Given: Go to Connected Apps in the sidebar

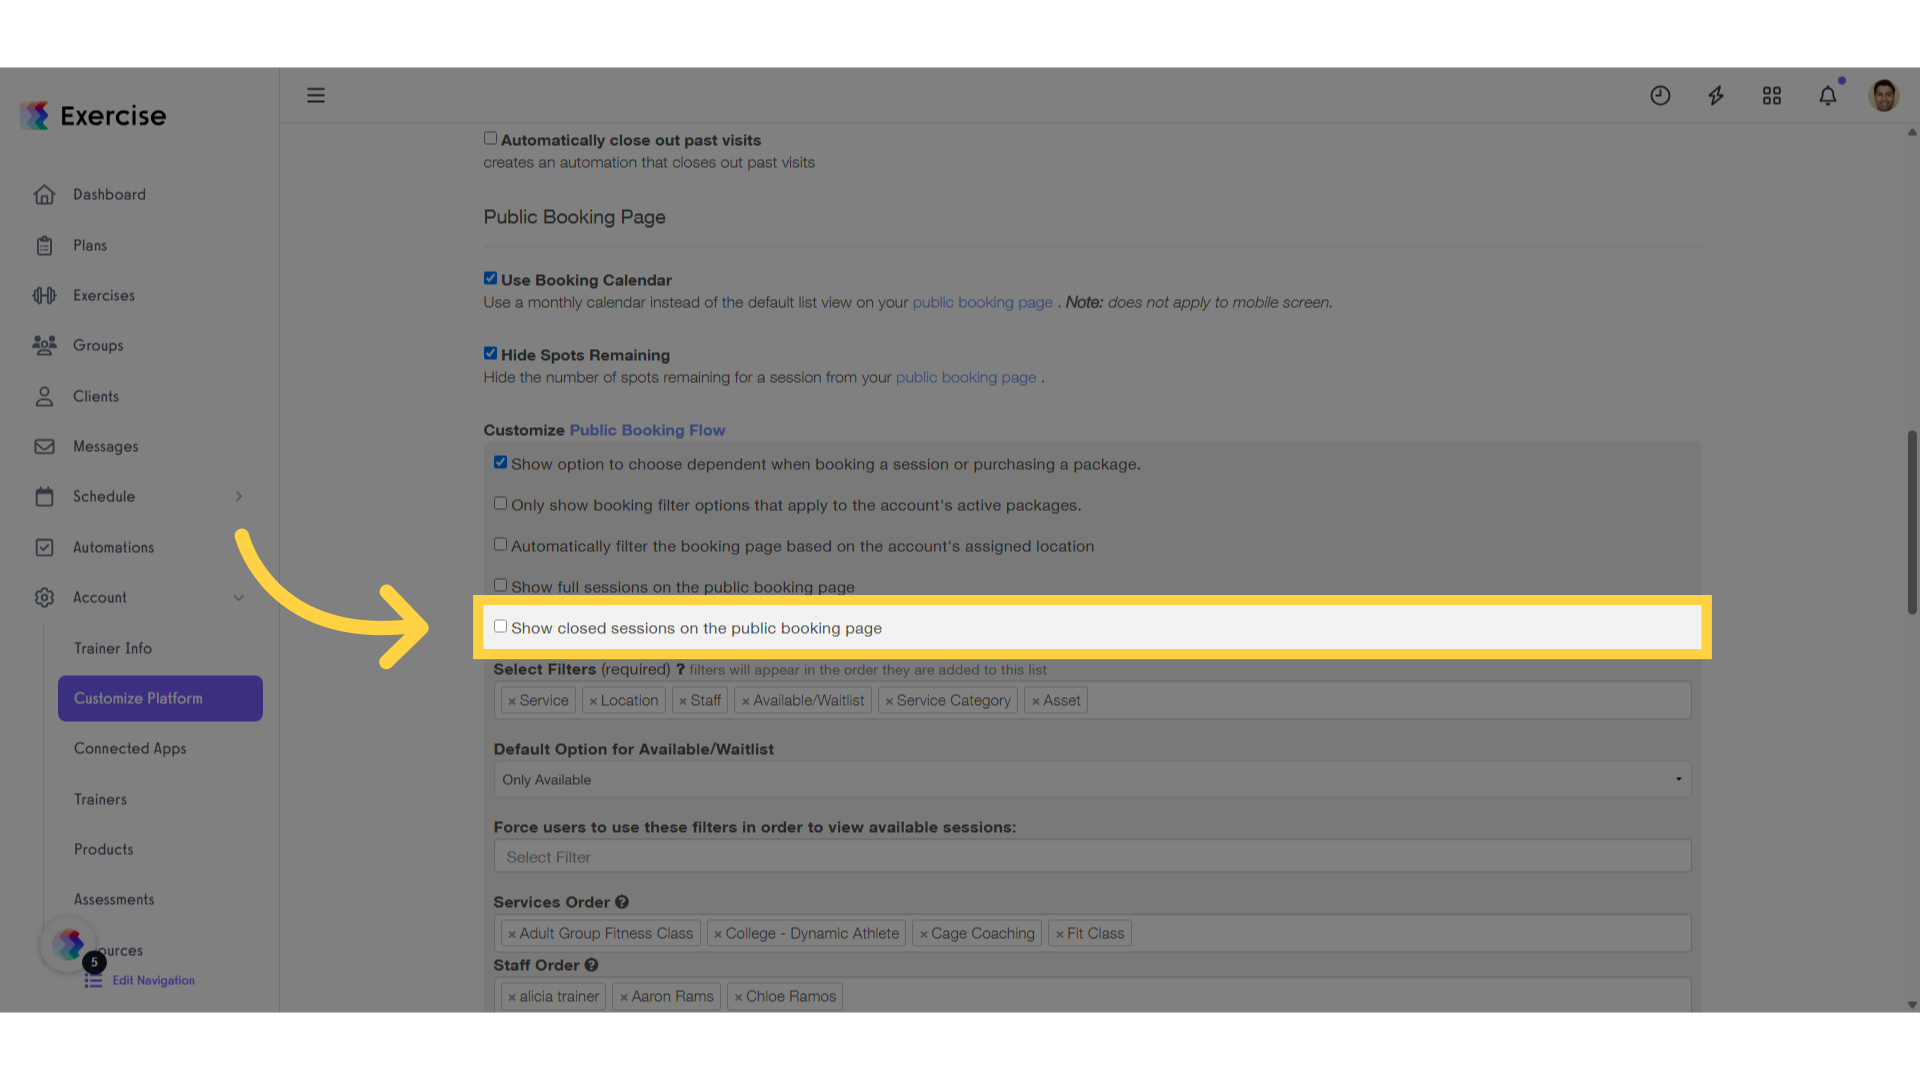Looking at the screenshot, I should [130, 749].
